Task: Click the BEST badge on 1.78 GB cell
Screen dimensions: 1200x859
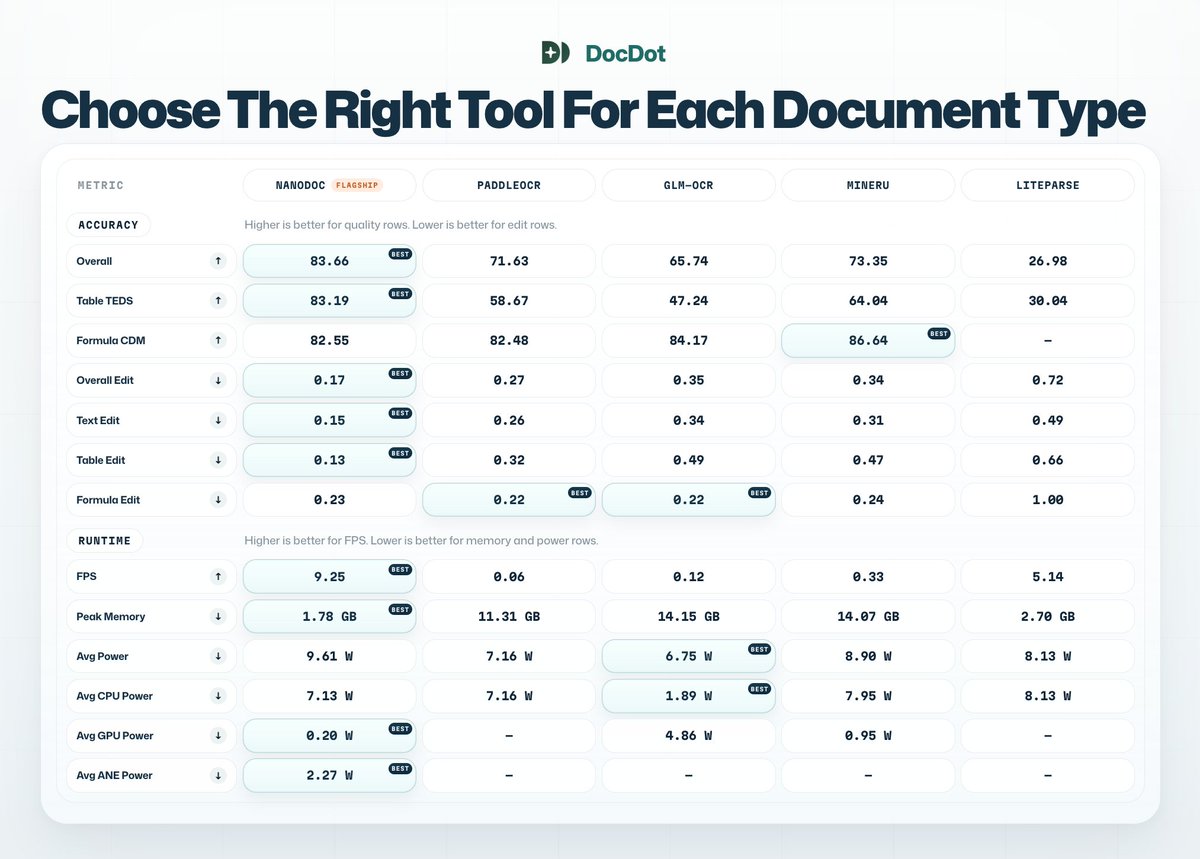Action: click(400, 609)
